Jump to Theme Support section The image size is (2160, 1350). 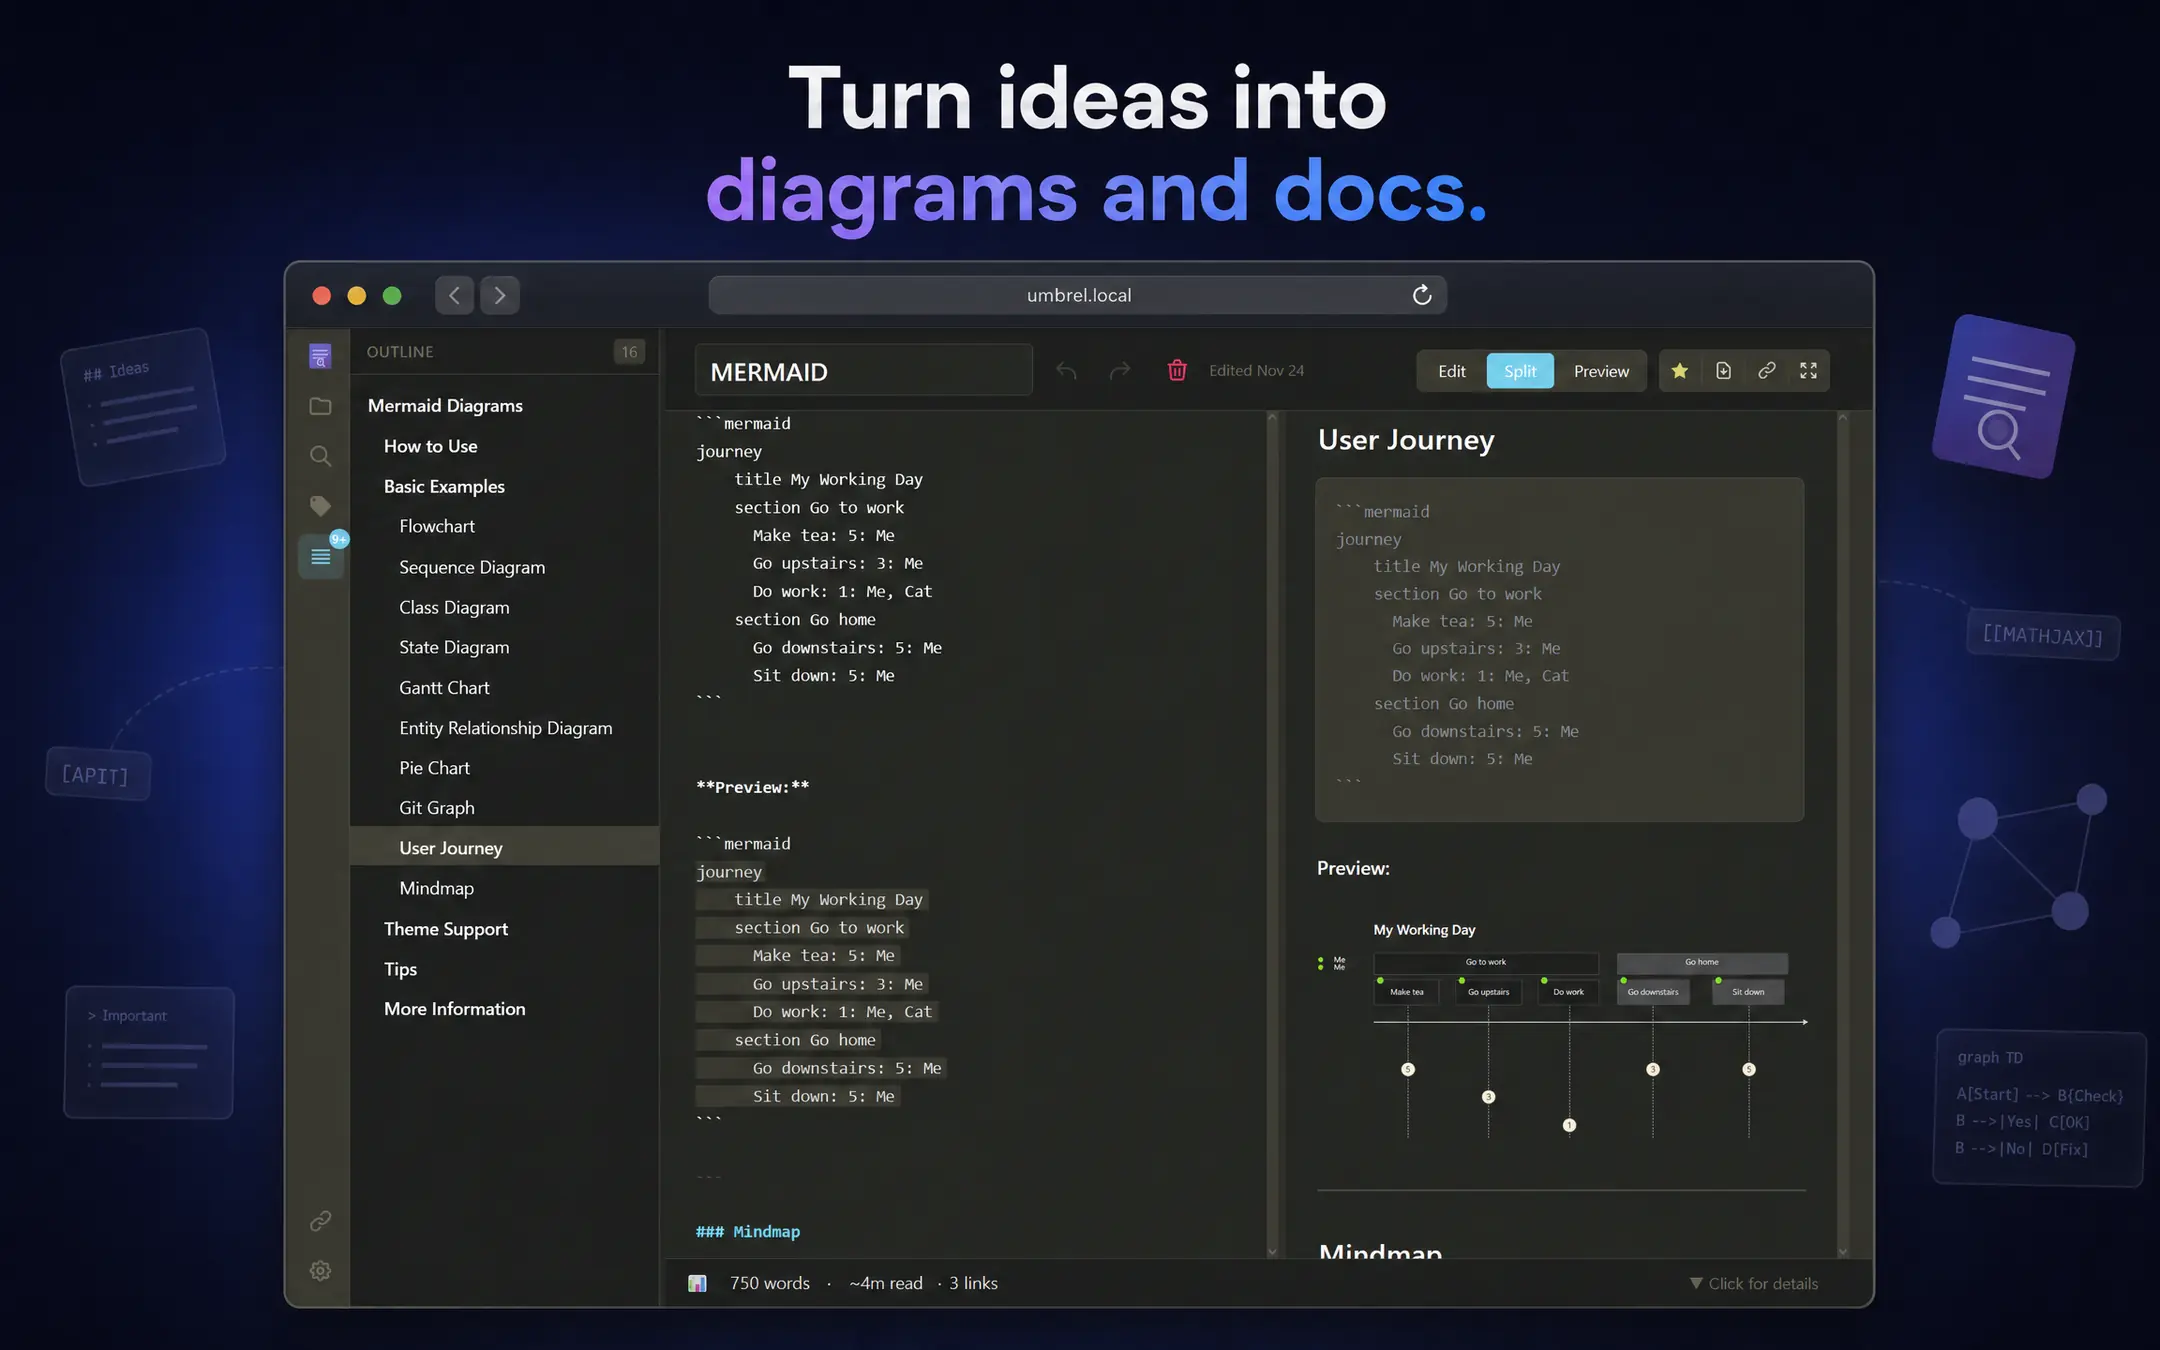click(x=504, y=929)
